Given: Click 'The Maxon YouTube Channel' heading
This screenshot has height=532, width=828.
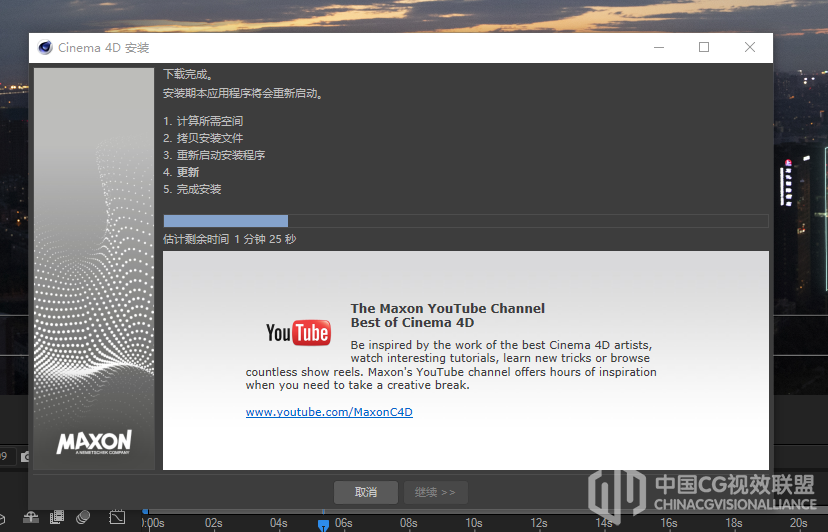Looking at the screenshot, I should pyautogui.click(x=447, y=309).
